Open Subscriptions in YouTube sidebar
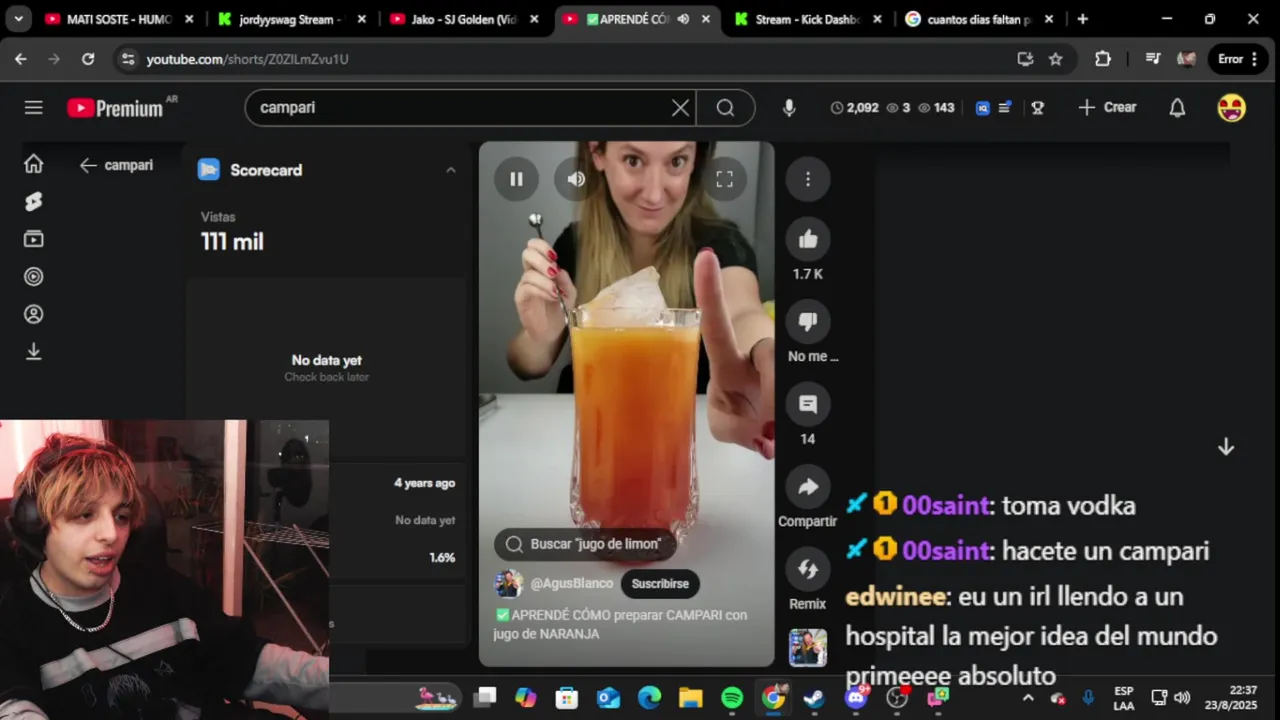The height and width of the screenshot is (720, 1280). (x=34, y=239)
